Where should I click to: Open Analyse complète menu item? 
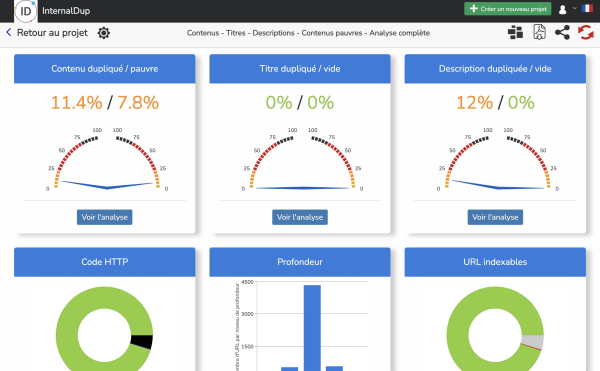click(399, 33)
